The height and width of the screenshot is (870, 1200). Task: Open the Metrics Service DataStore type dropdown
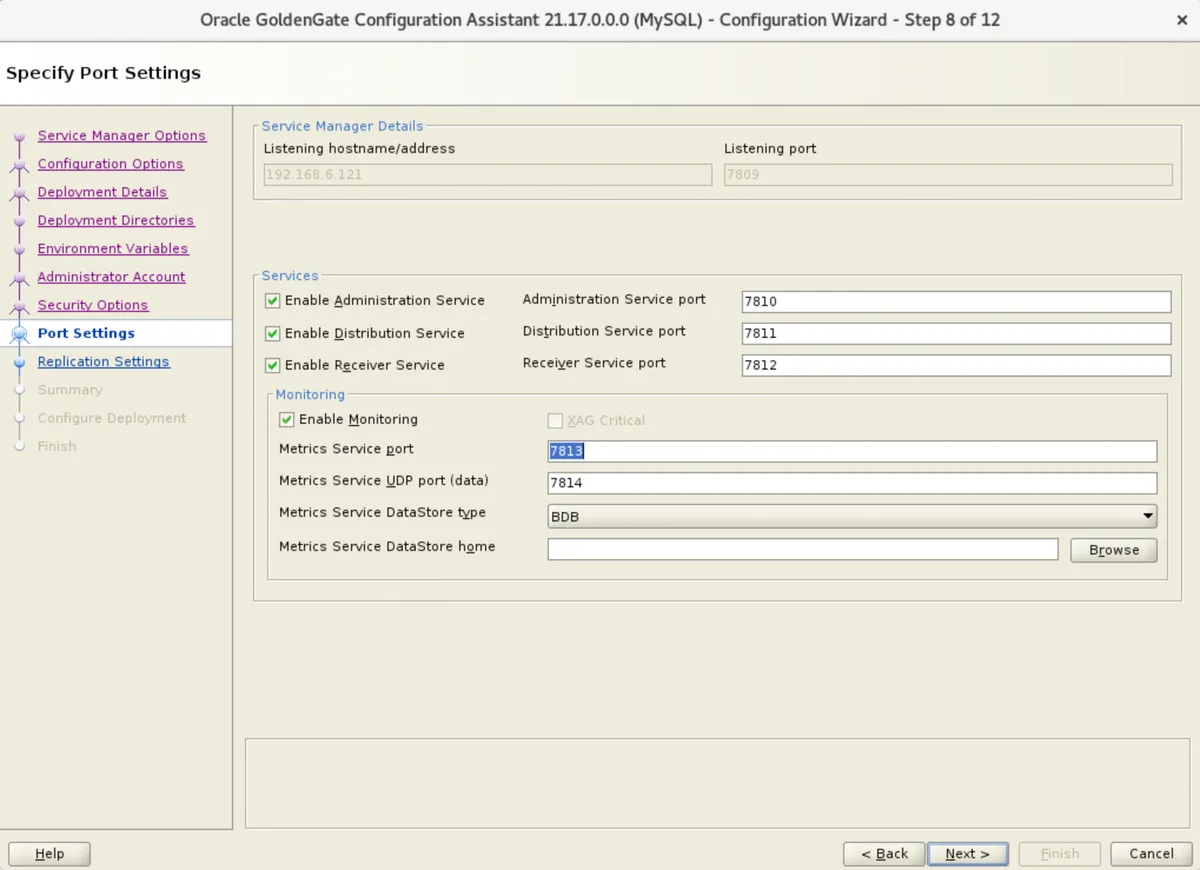[1150, 516]
